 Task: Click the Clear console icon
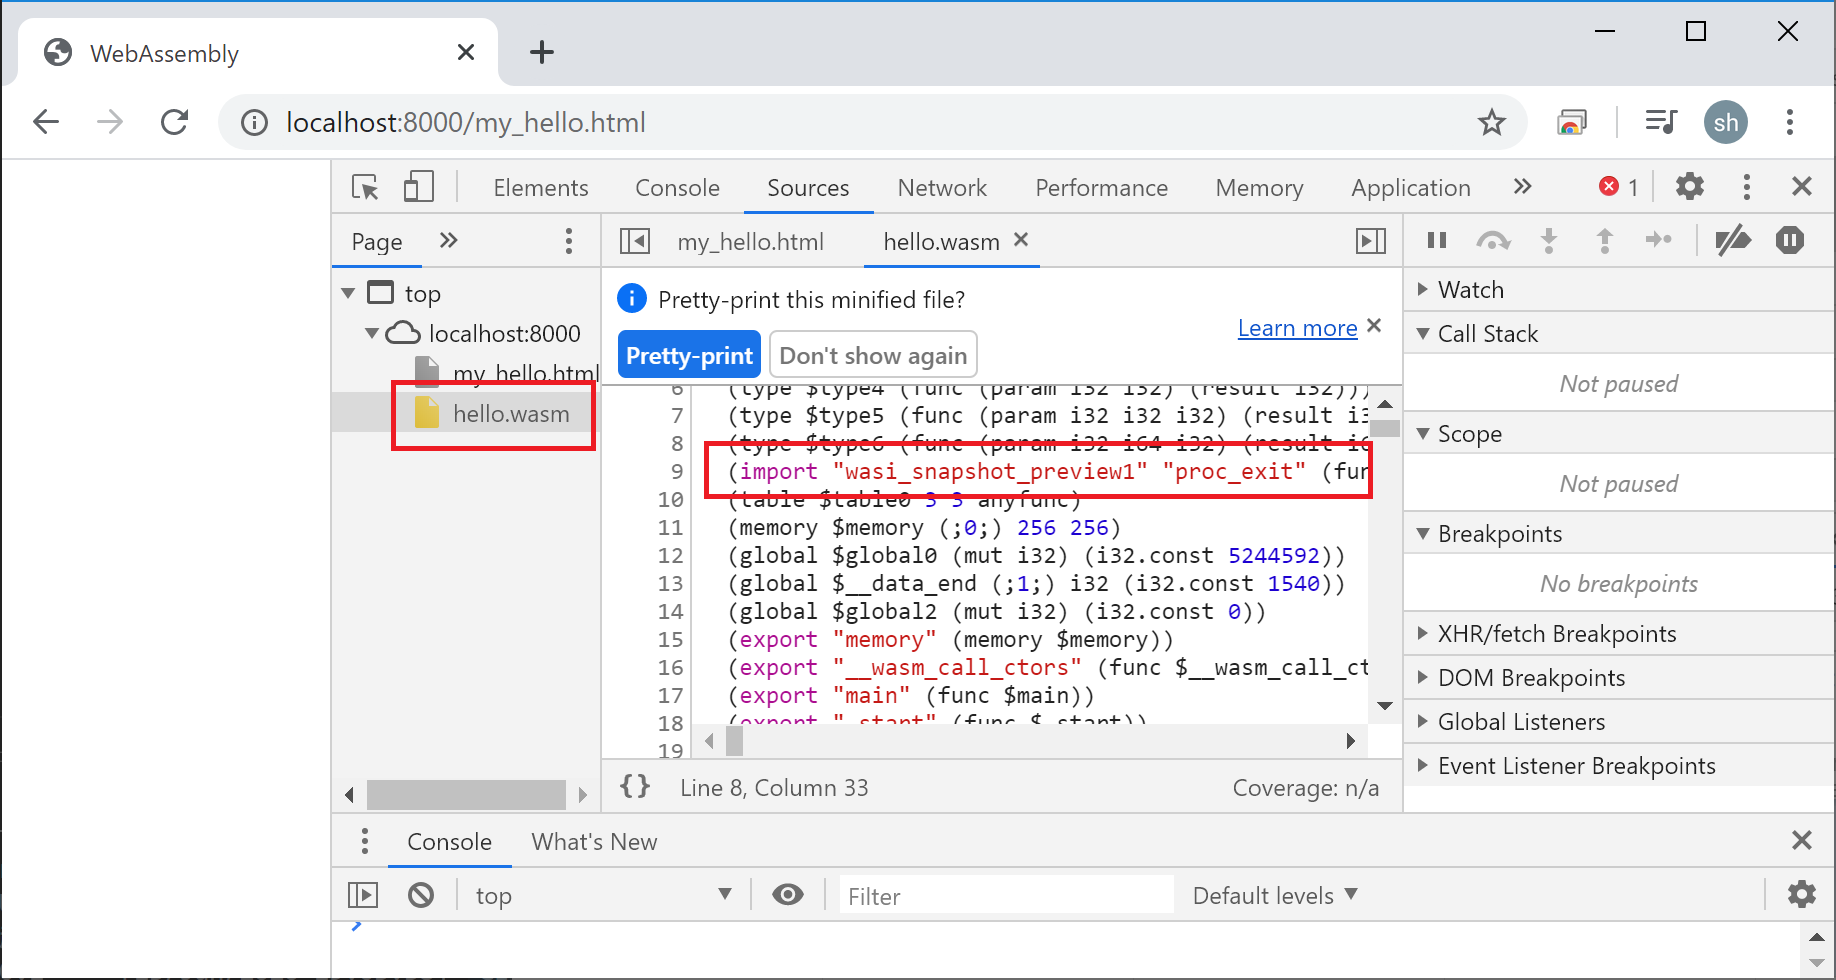pyautogui.click(x=421, y=894)
